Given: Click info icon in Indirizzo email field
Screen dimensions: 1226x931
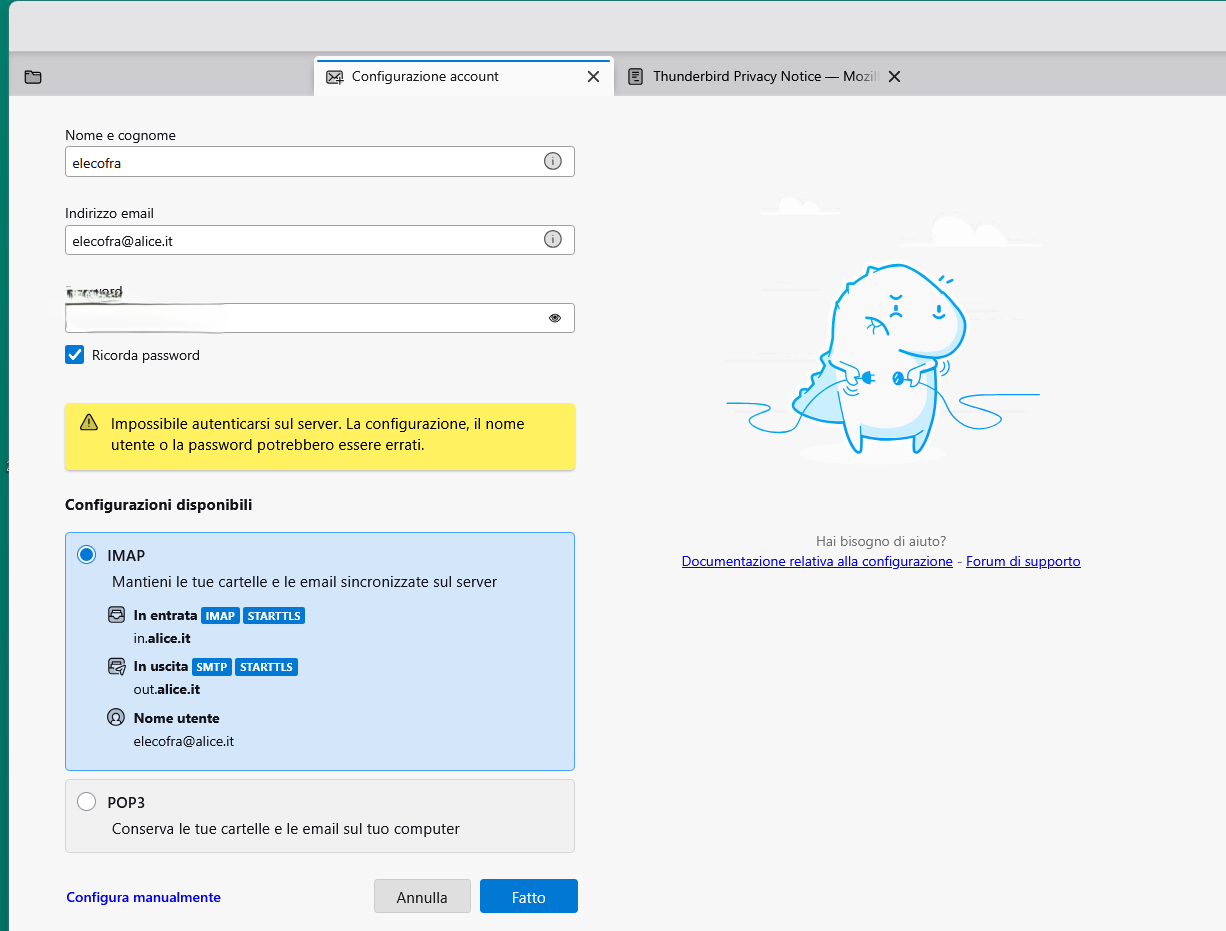Looking at the screenshot, I should pos(552,239).
